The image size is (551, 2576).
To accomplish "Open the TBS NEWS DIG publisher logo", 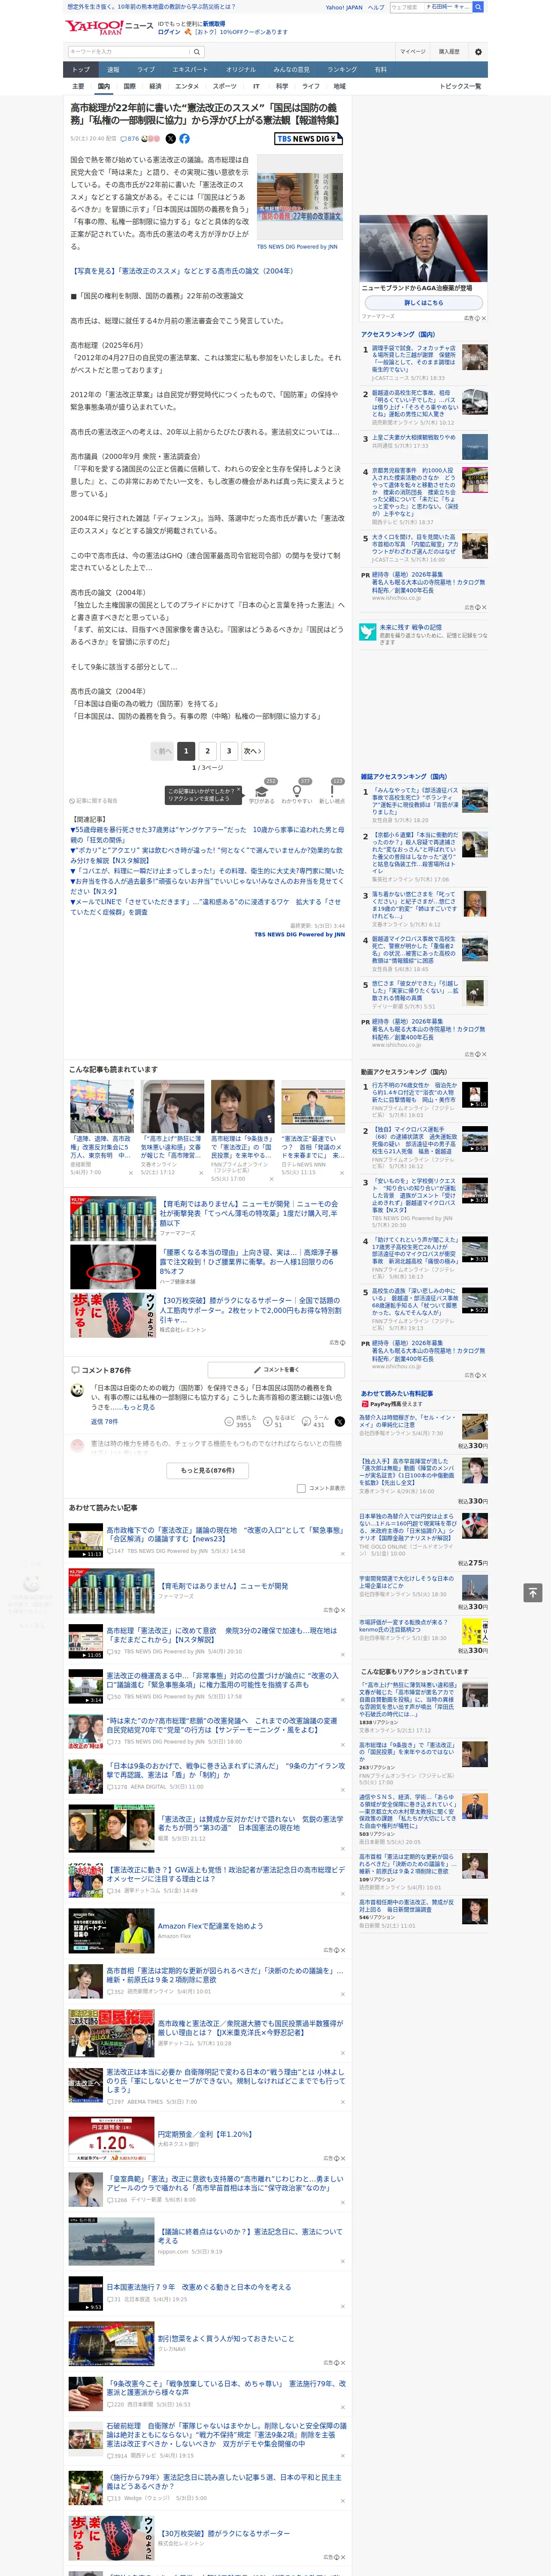I will pos(309,139).
